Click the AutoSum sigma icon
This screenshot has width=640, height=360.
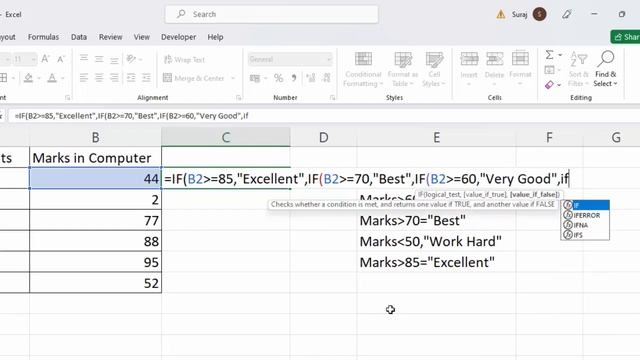[x=549, y=55]
